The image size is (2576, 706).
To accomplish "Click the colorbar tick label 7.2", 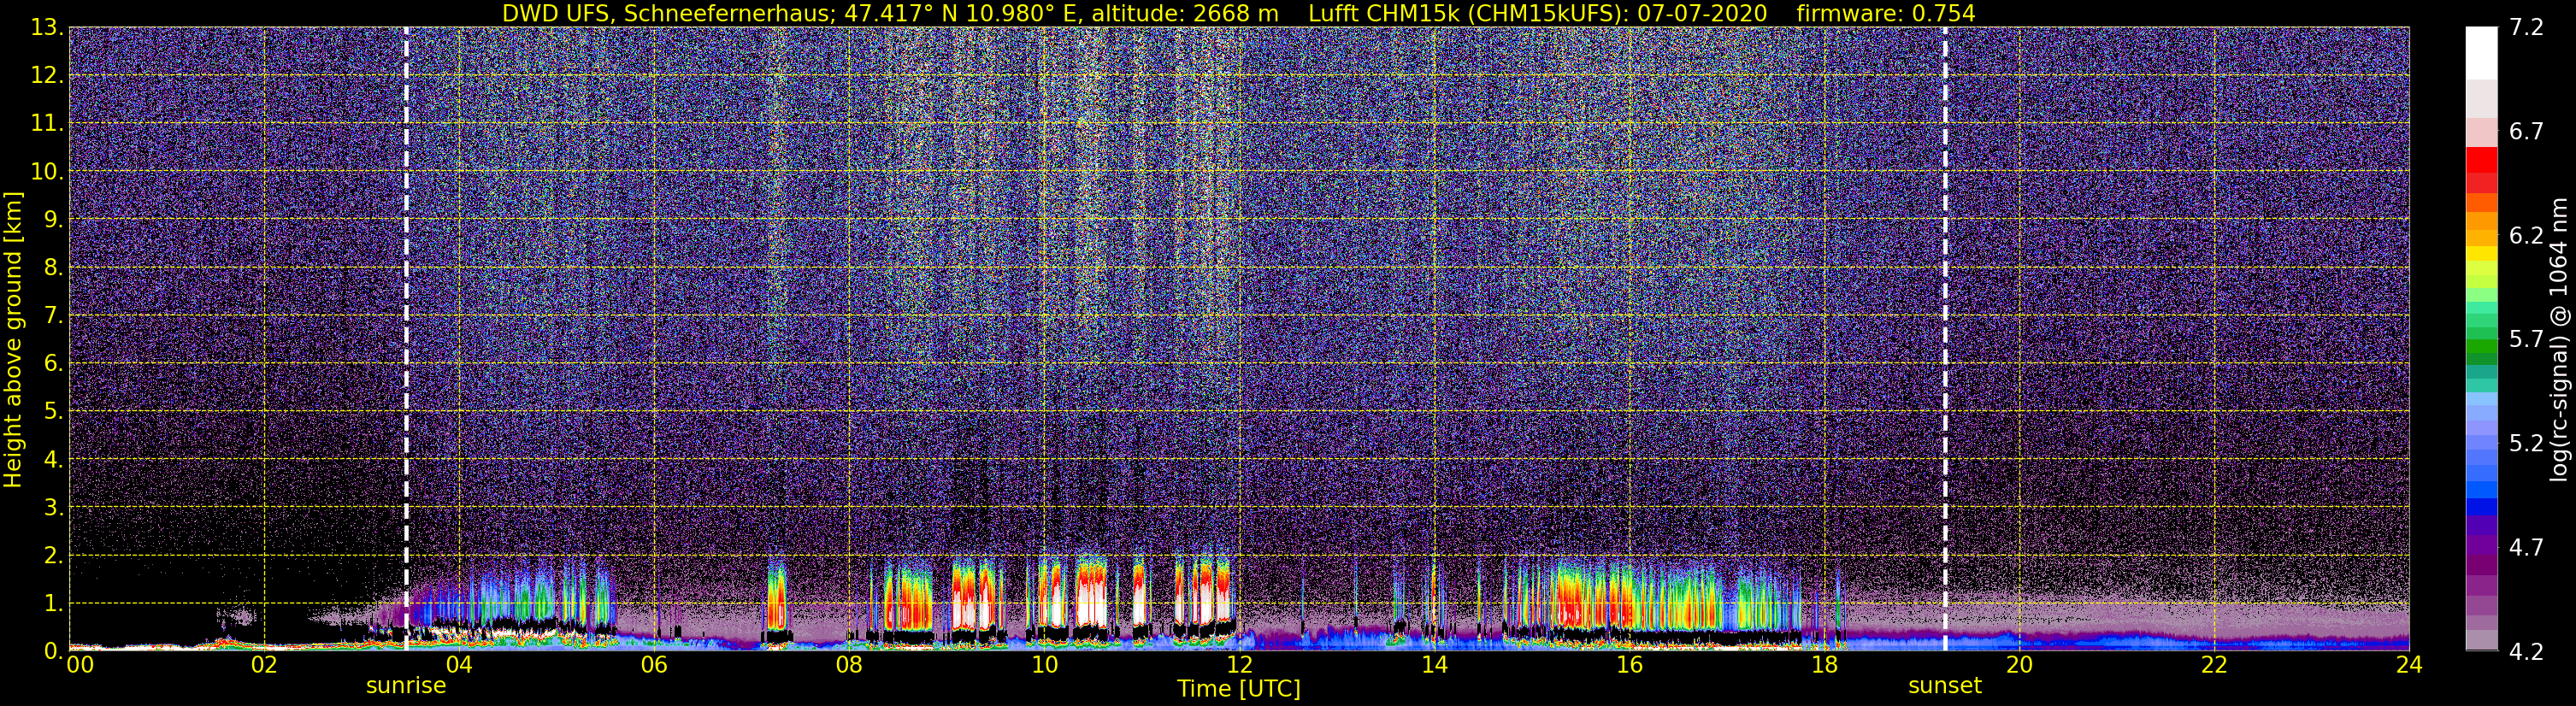I will tap(2526, 27).
